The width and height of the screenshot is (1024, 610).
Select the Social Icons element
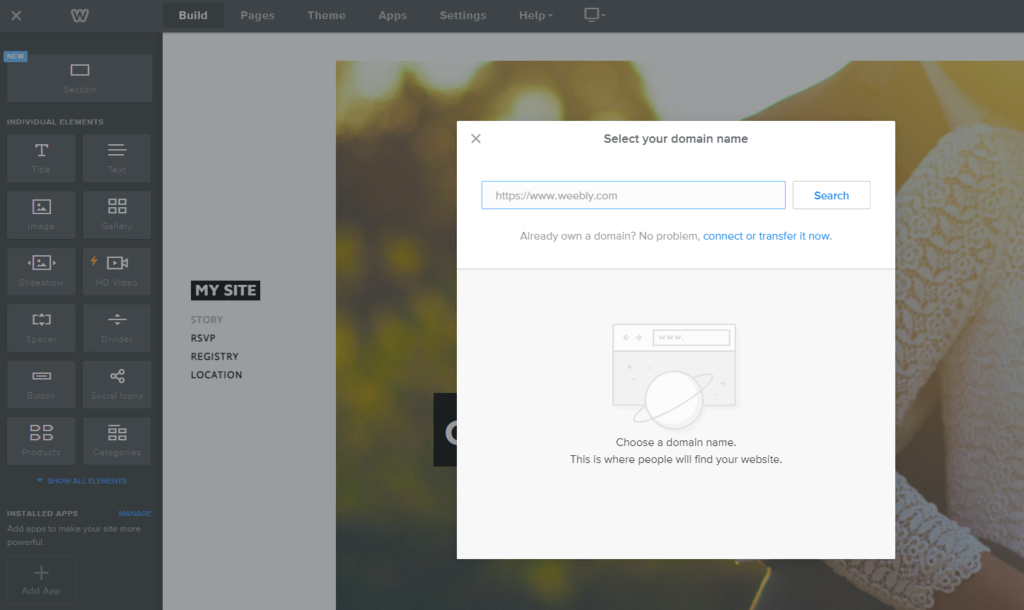click(x=116, y=384)
